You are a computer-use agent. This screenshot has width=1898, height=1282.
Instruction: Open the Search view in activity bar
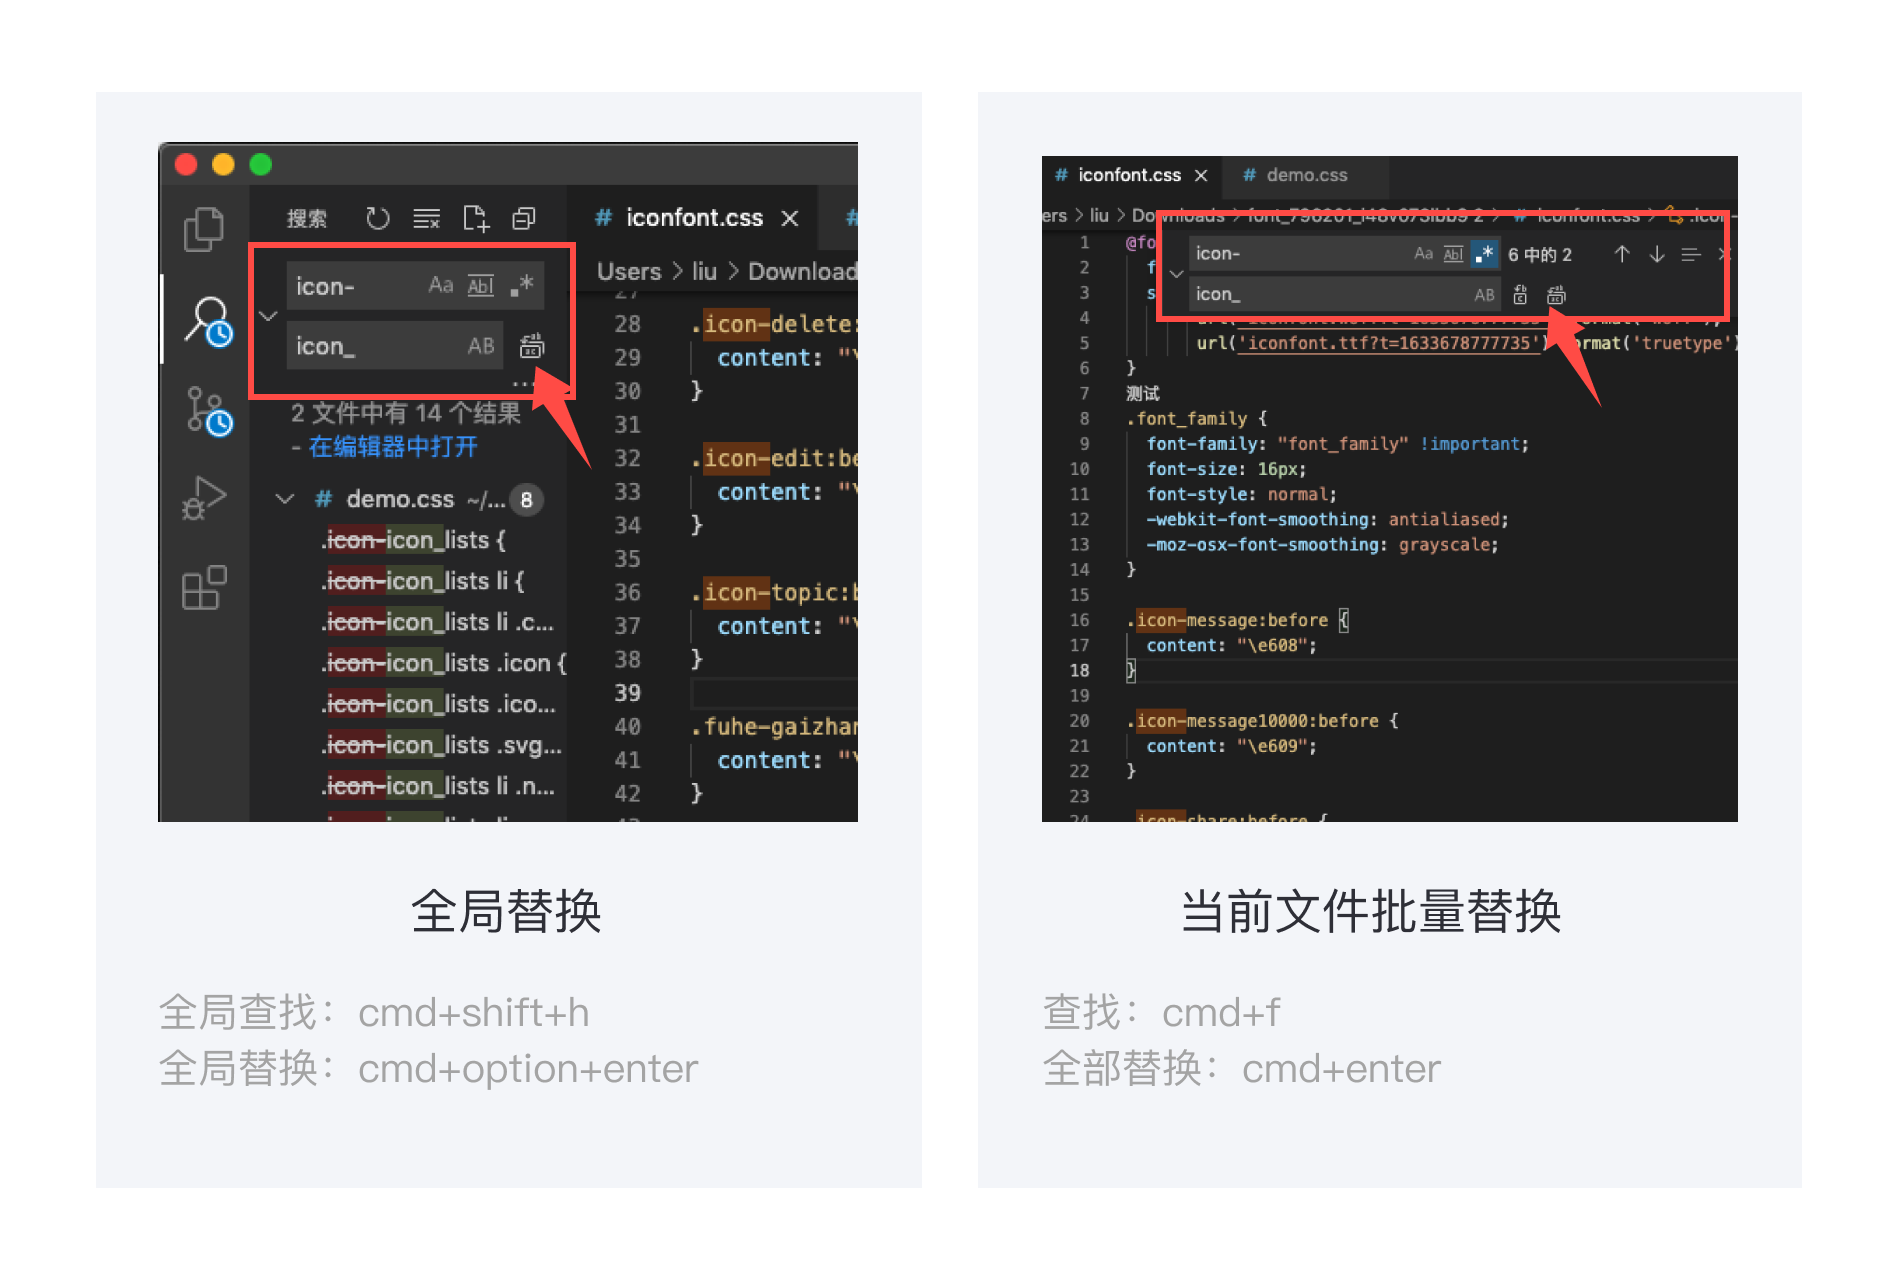tap(208, 320)
